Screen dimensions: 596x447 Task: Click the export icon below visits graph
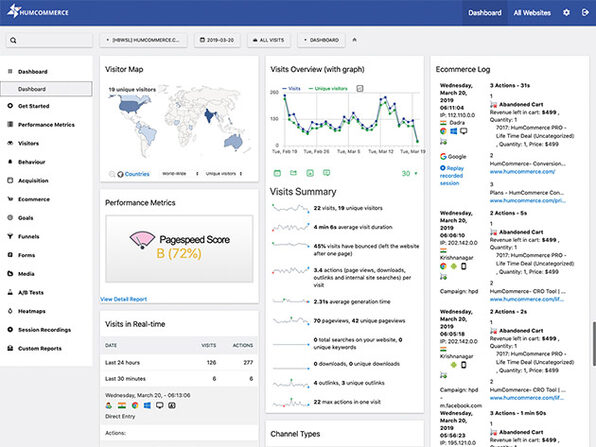pos(293,173)
